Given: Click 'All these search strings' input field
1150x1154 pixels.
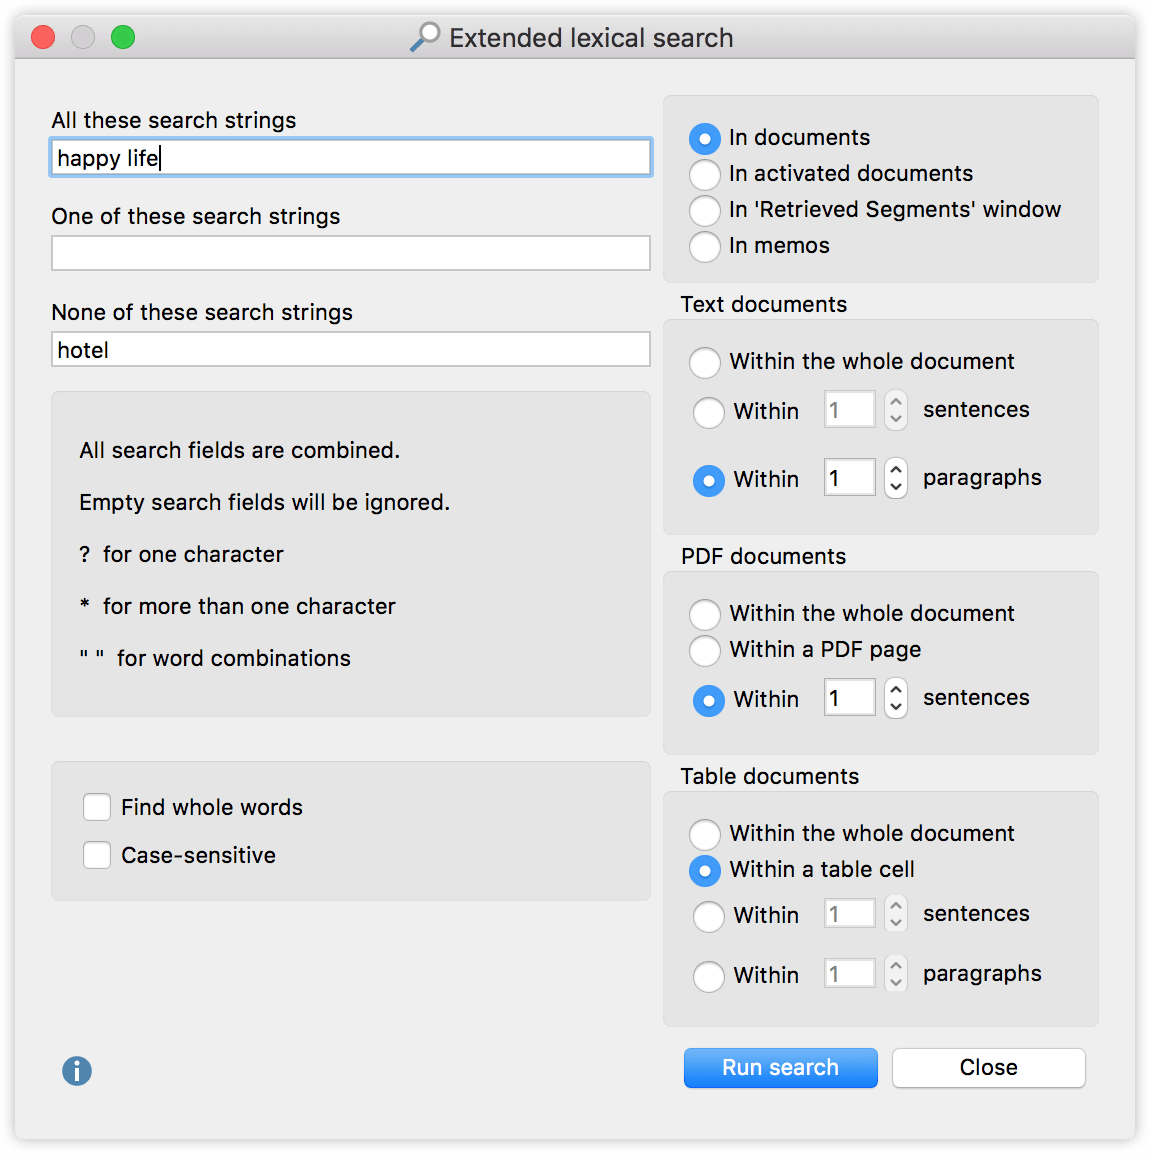Looking at the screenshot, I should pos(351,157).
